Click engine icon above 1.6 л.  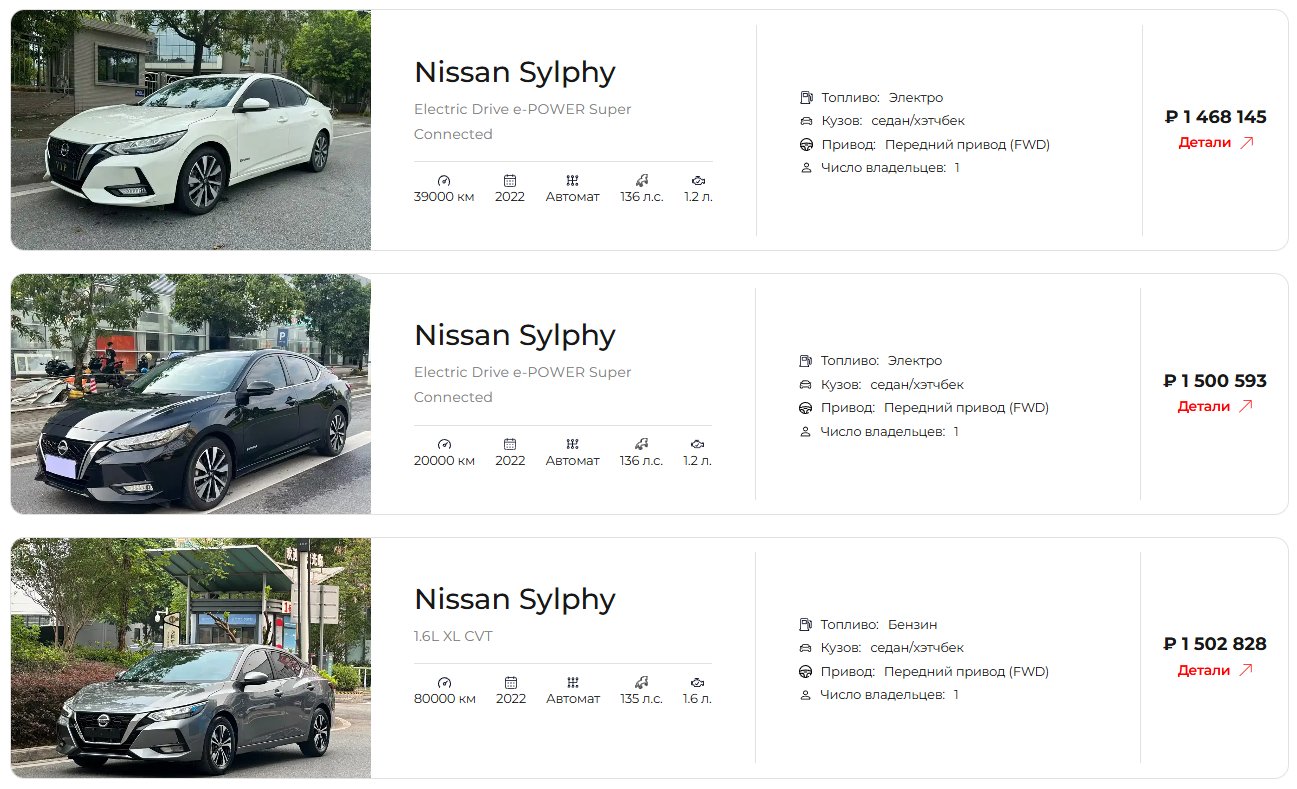click(x=697, y=682)
